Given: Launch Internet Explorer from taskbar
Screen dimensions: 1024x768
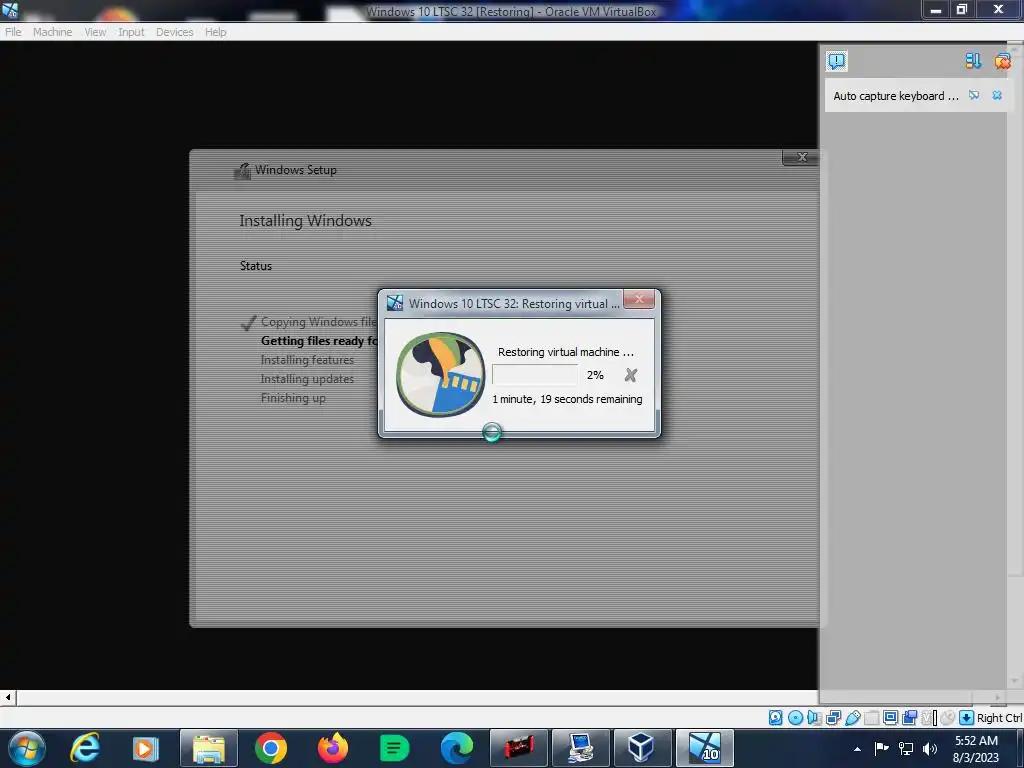Looking at the screenshot, I should click(x=85, y=748).
